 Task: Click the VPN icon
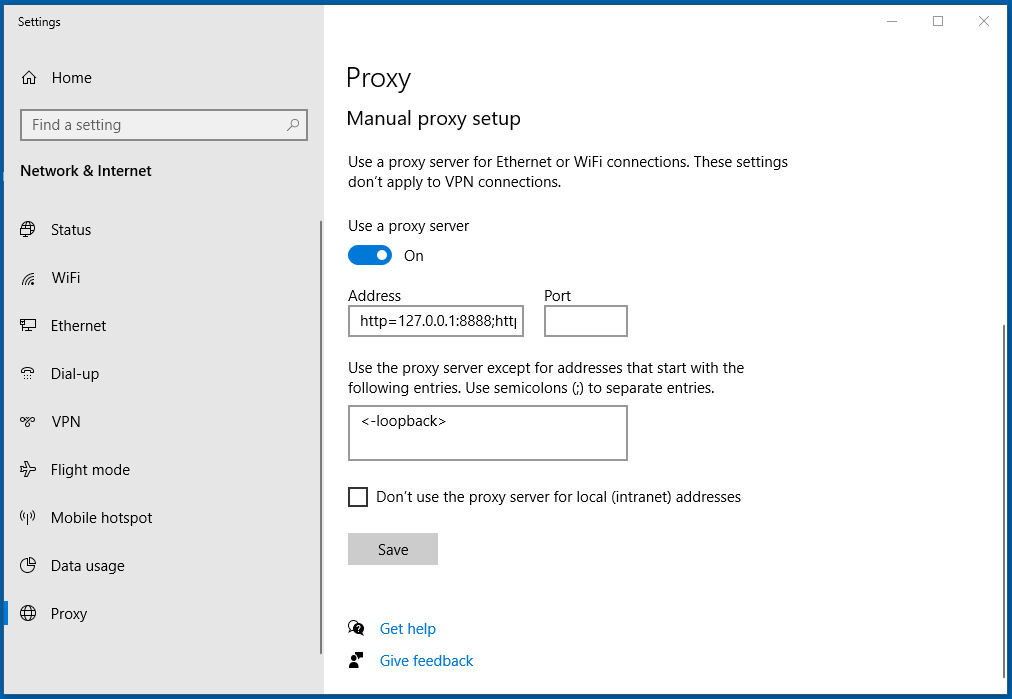click(x=28, y=421)
